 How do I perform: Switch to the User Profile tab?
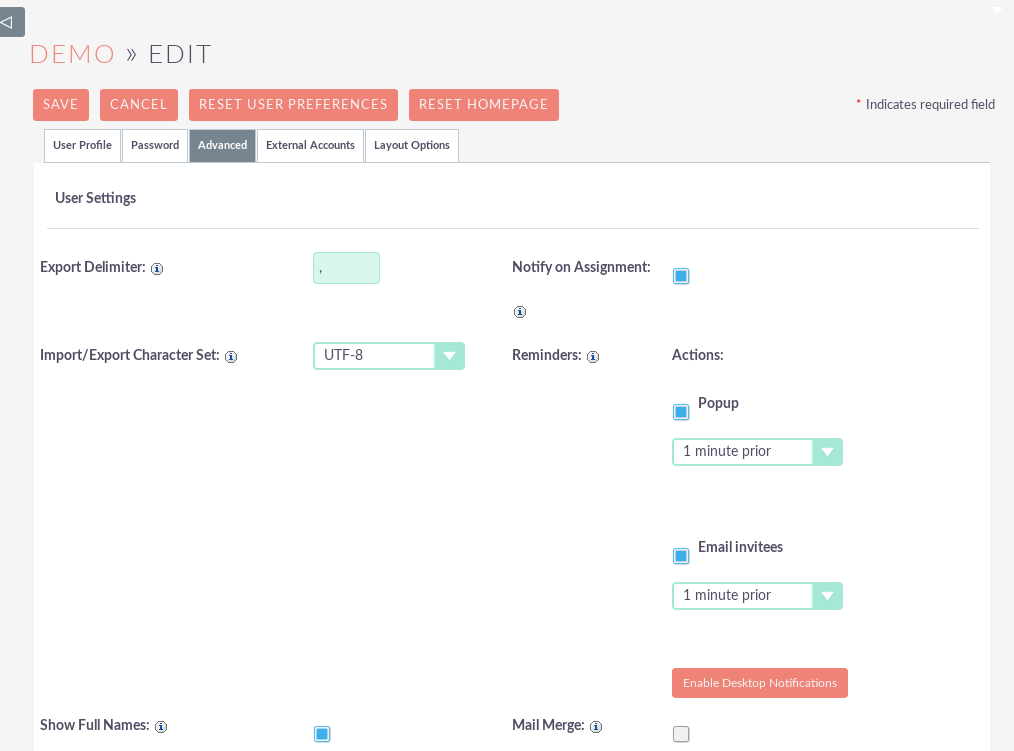click(x=82, y=145)
